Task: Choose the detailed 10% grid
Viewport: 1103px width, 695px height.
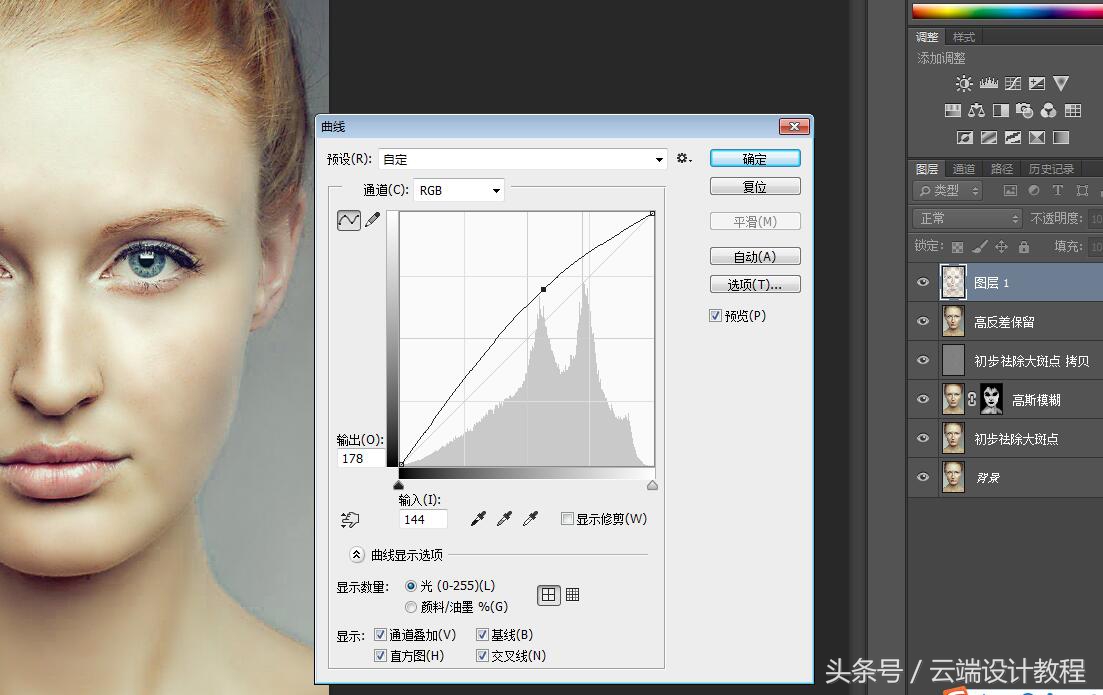Action: pyautogui.click(x=573, y=595)
